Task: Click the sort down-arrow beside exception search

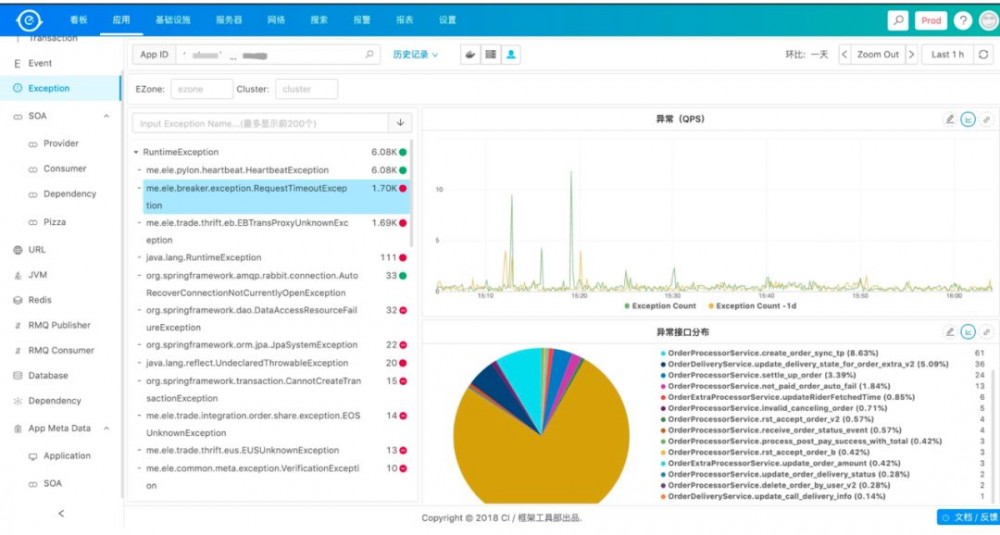Action: [x=400, y=123]
